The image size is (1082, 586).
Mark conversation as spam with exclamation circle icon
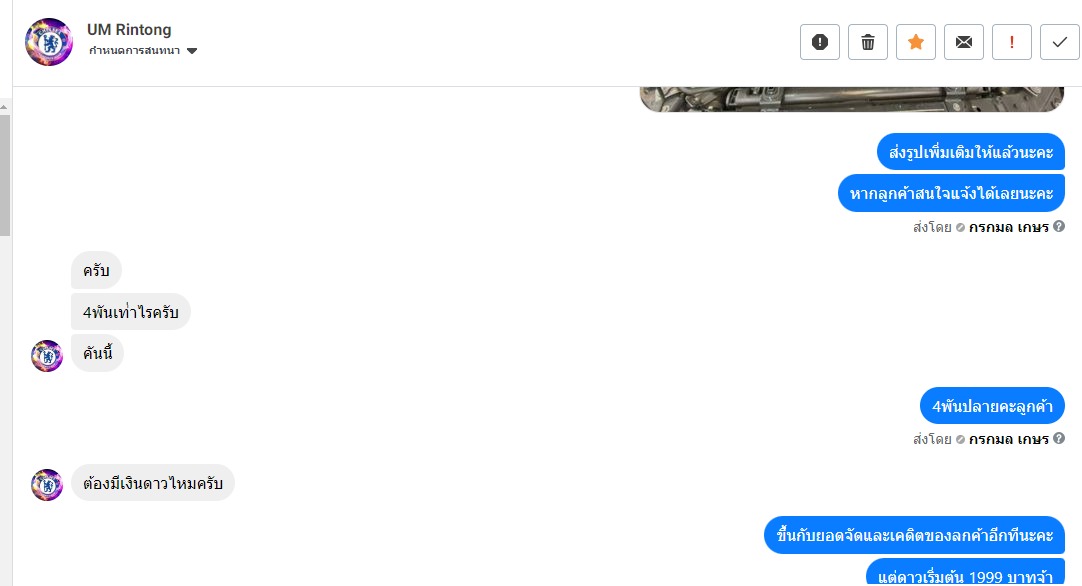tap(820, 42)
